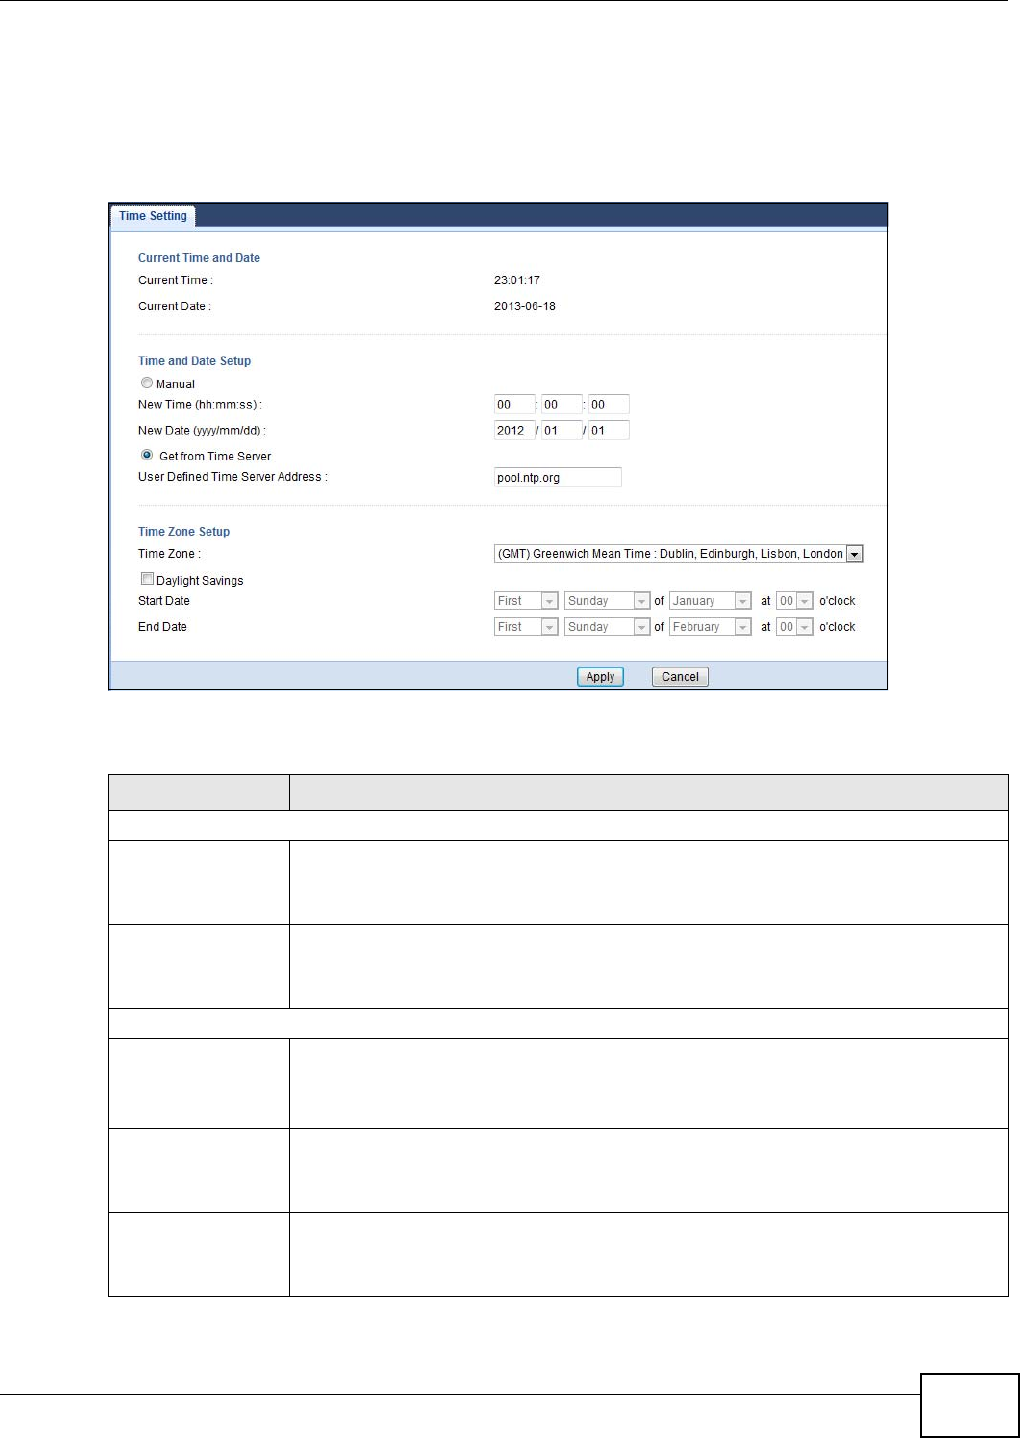Open End Date week-order dropdown (First)
Viewport: 1020px width, 1438px height.
(525, 627)
